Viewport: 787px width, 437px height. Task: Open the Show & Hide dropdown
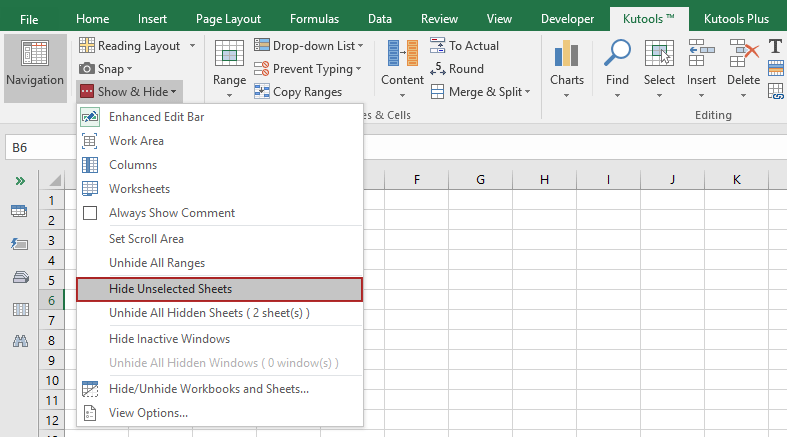(129, 91)
